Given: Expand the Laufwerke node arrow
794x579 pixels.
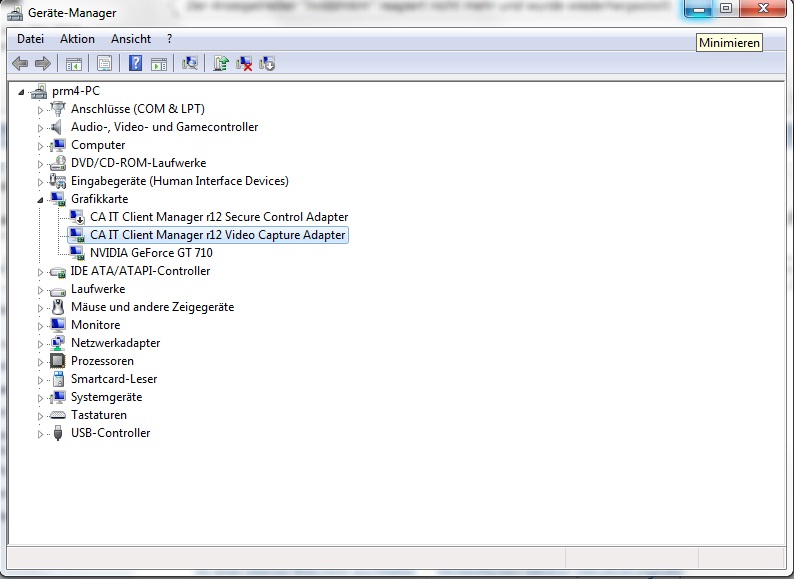Looking at the screenshot, I should pos(40,290).
